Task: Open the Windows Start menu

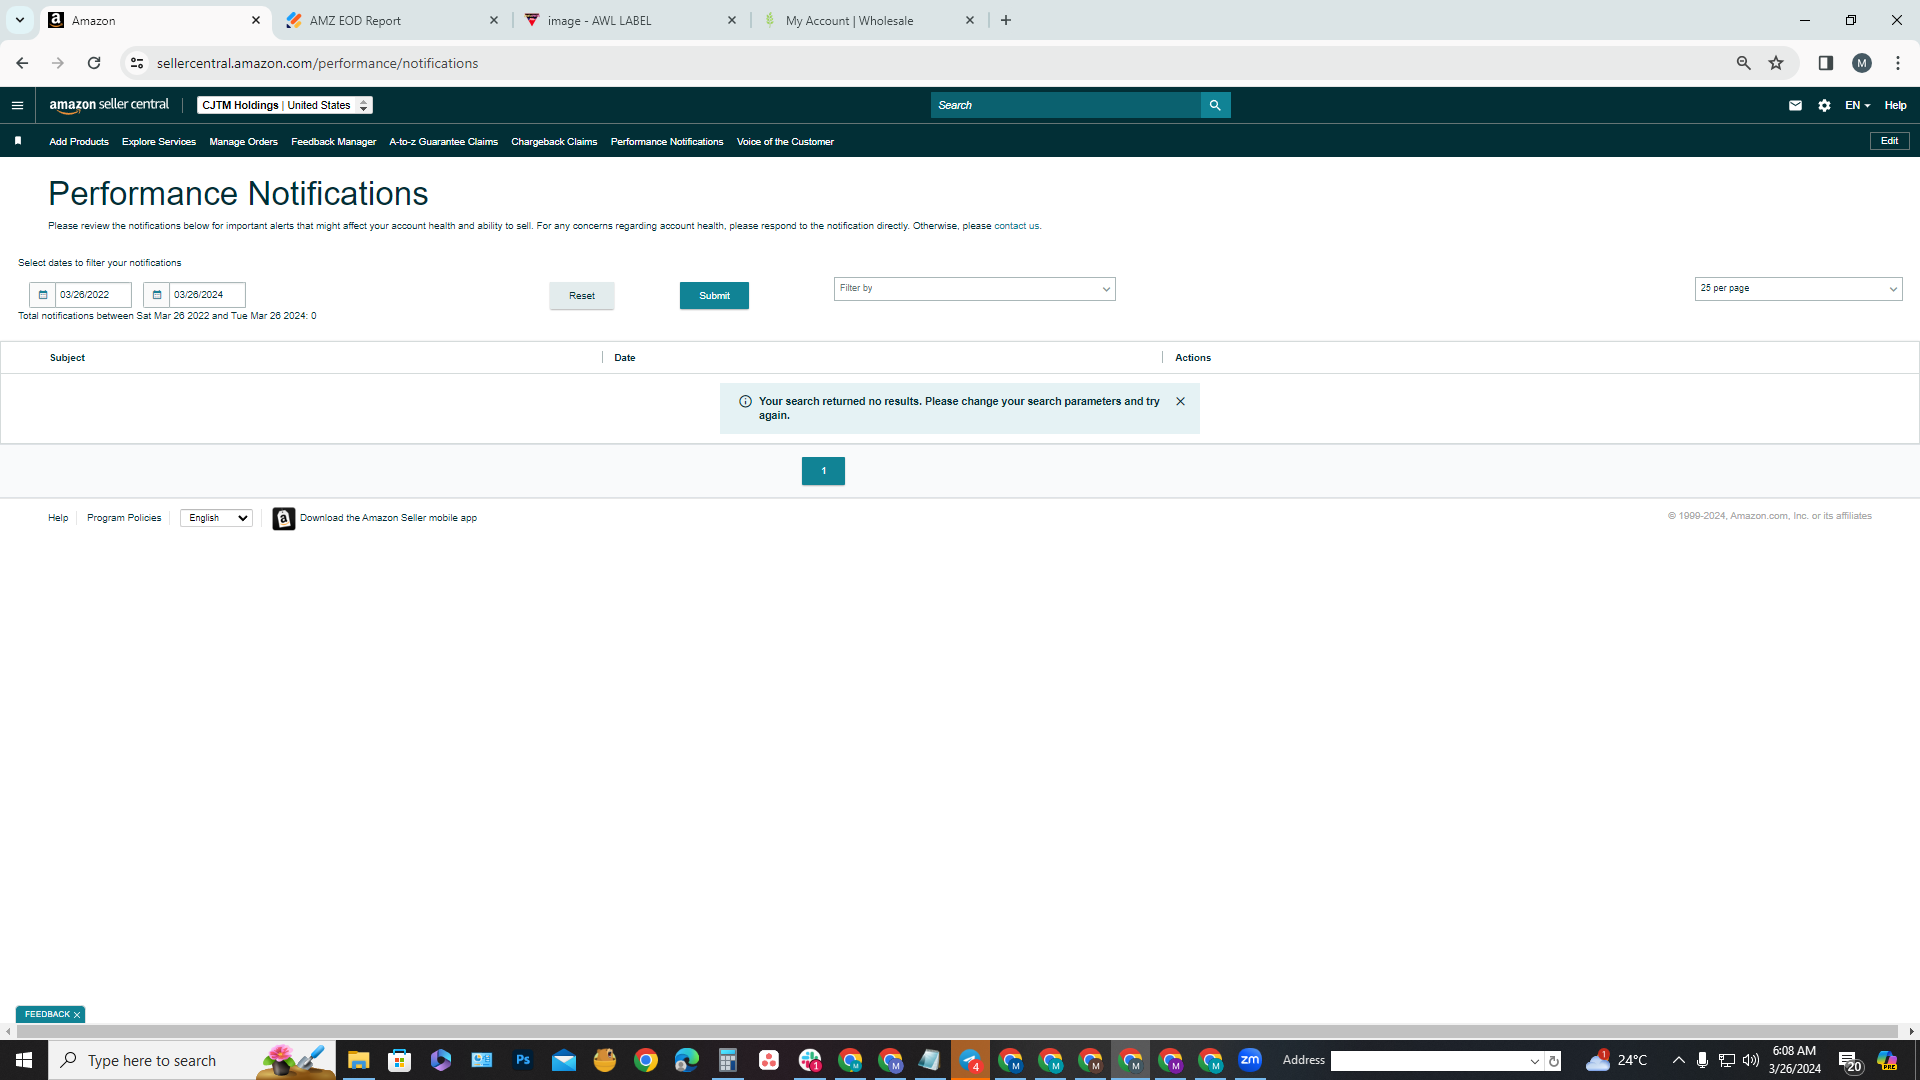Action: point(24,1060)
